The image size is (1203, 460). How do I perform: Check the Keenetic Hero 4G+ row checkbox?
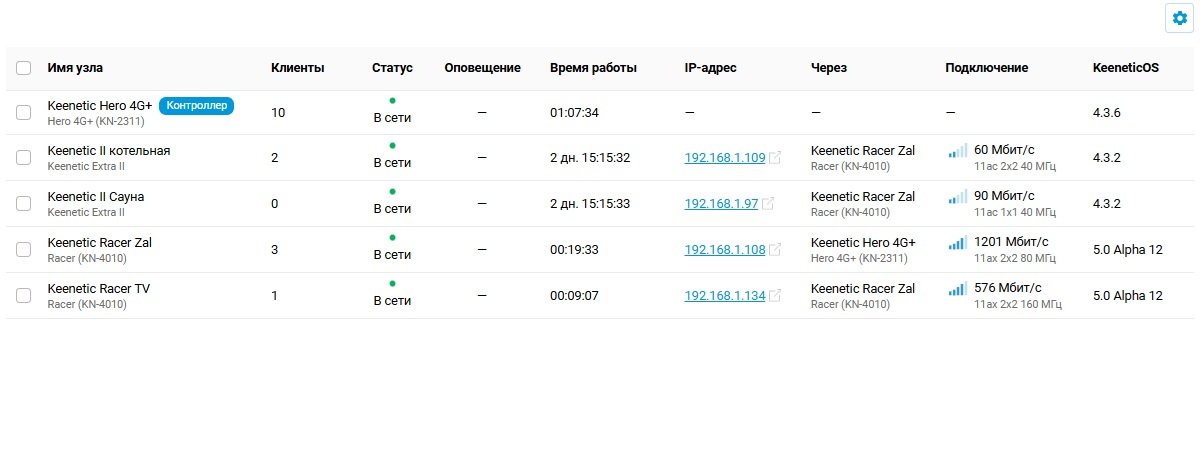point(24,113)
